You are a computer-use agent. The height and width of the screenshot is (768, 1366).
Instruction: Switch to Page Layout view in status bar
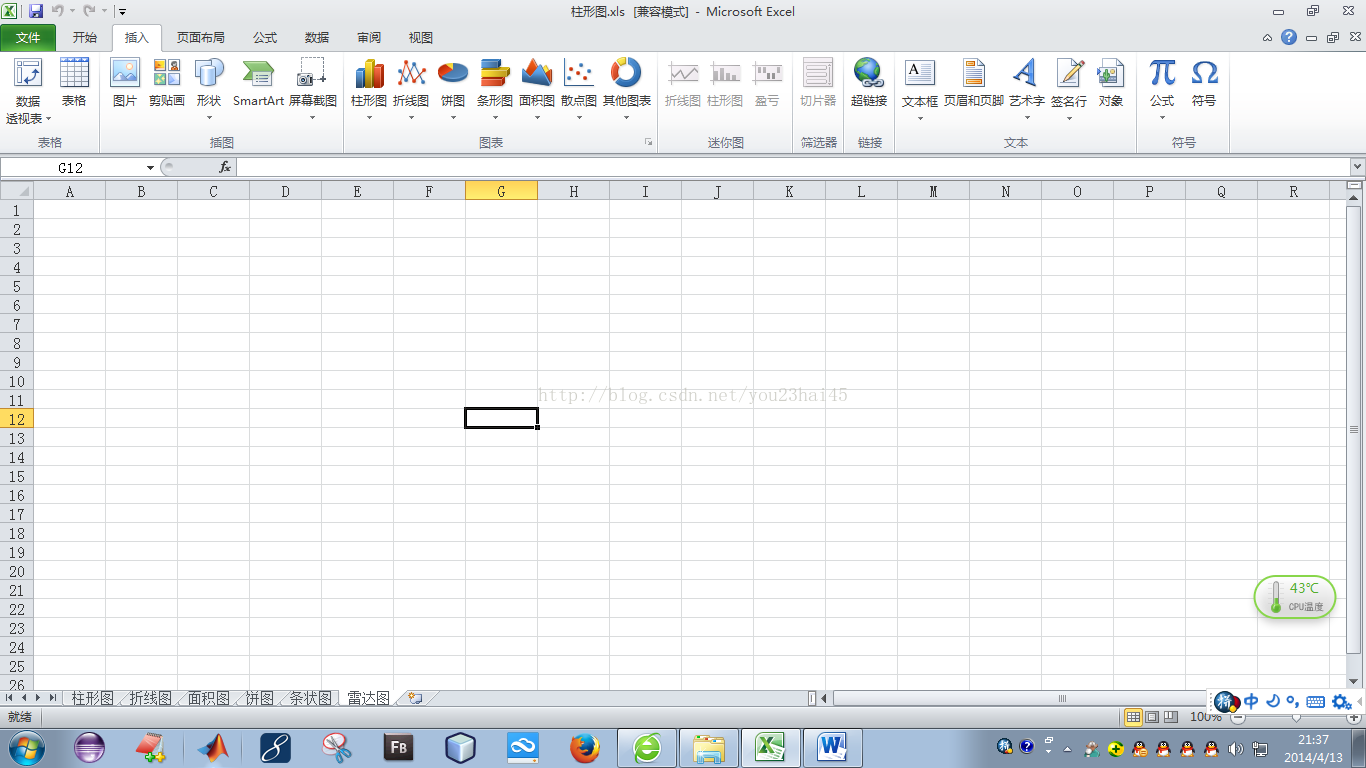click(x=1152, y=717)
